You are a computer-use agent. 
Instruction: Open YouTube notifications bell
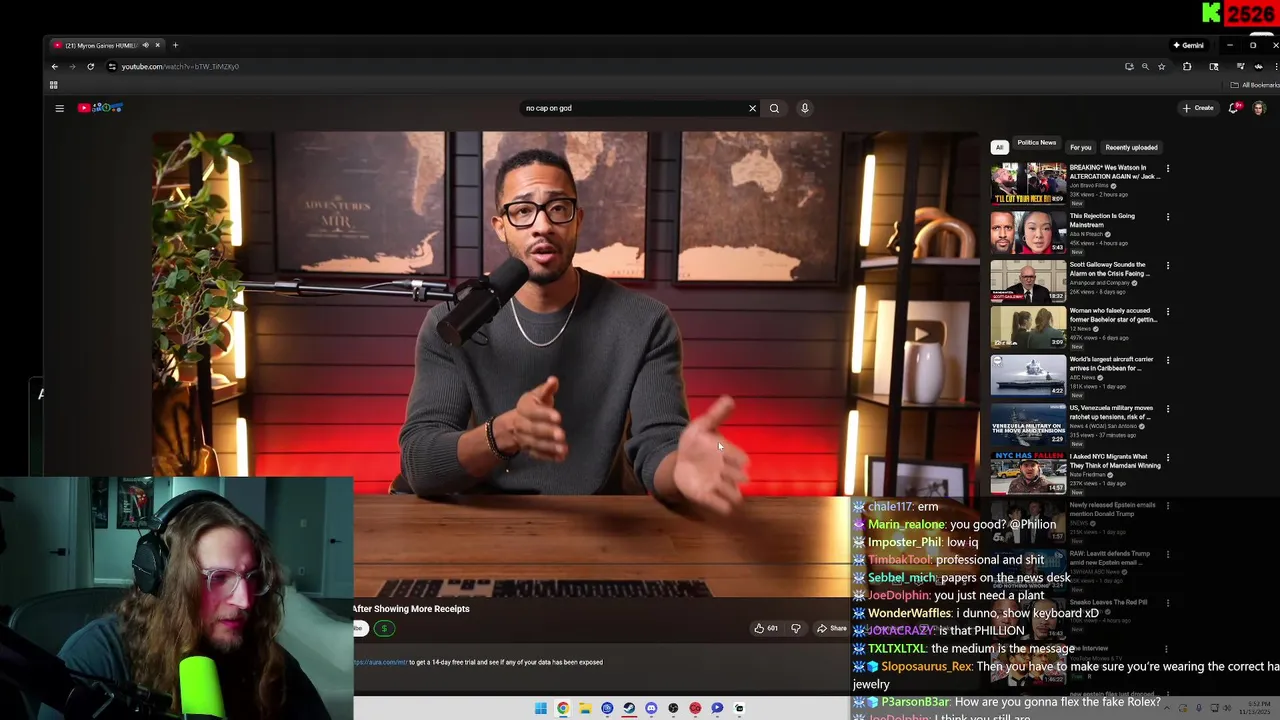(x=1234, y=108)
